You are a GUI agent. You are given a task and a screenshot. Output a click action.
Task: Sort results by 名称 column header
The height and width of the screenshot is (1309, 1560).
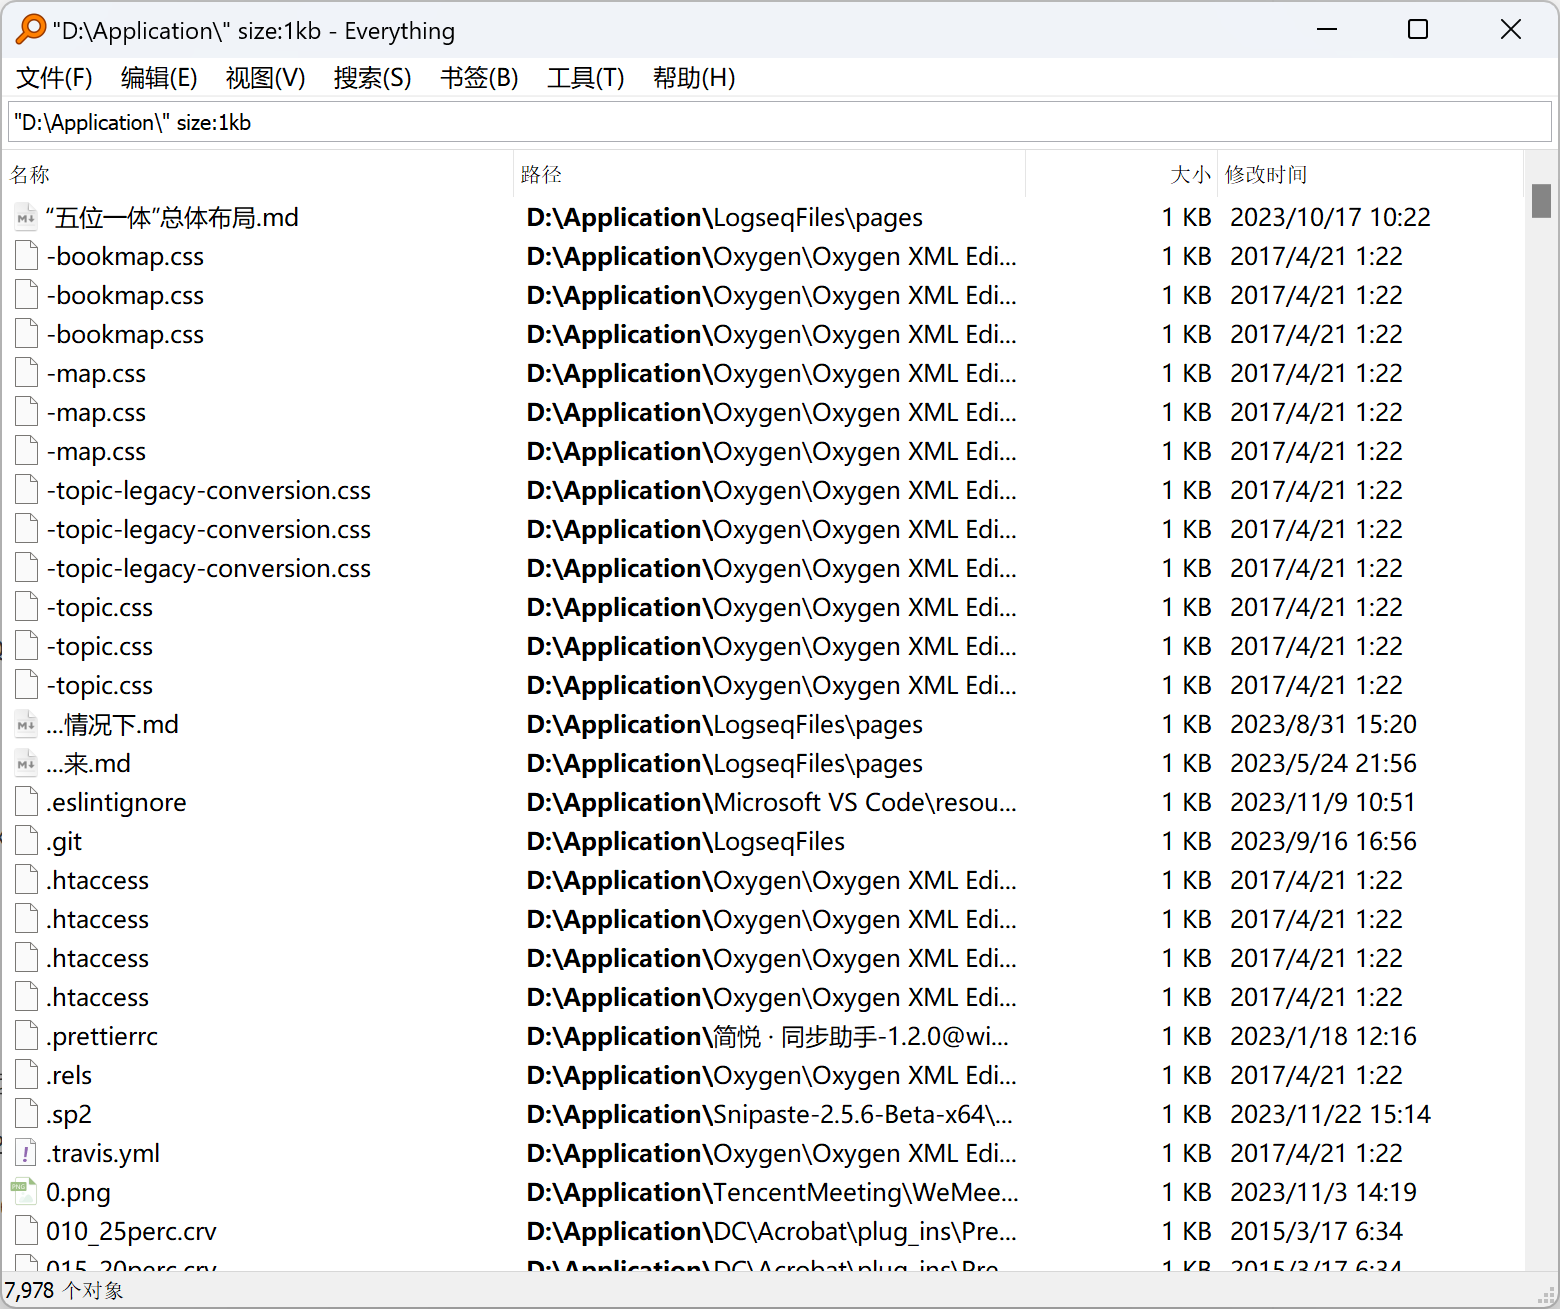coord(258,175)
